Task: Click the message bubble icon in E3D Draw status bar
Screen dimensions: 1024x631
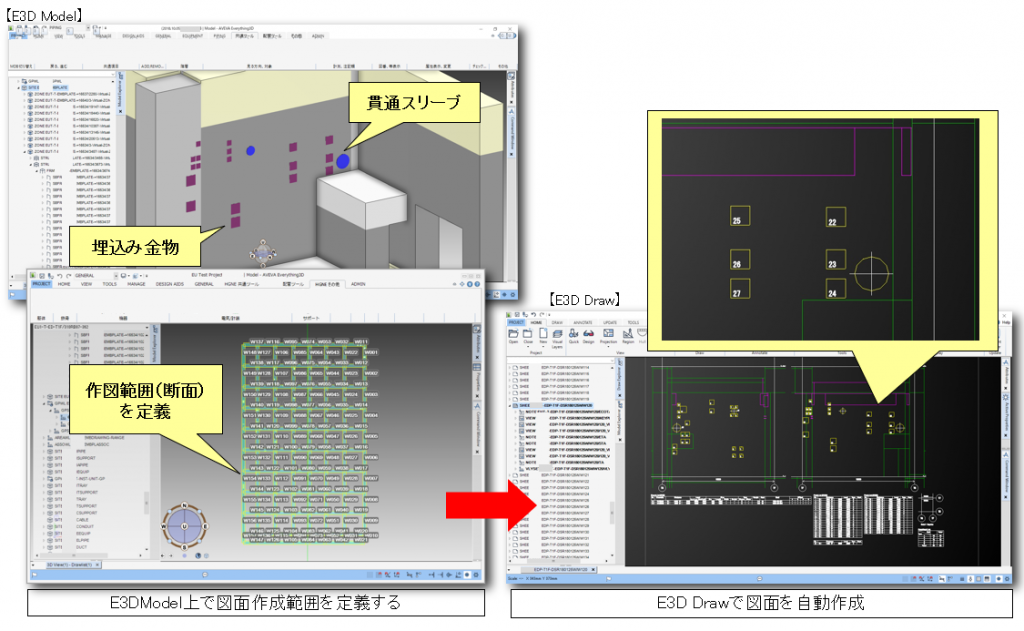Action: click(760, 578)
